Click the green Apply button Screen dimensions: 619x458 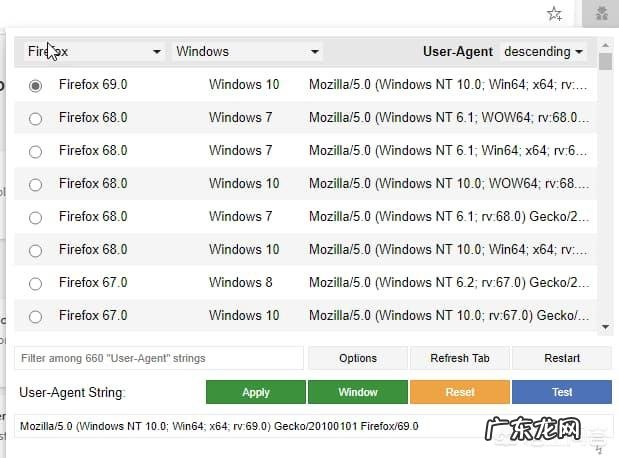tap(256, 392)
